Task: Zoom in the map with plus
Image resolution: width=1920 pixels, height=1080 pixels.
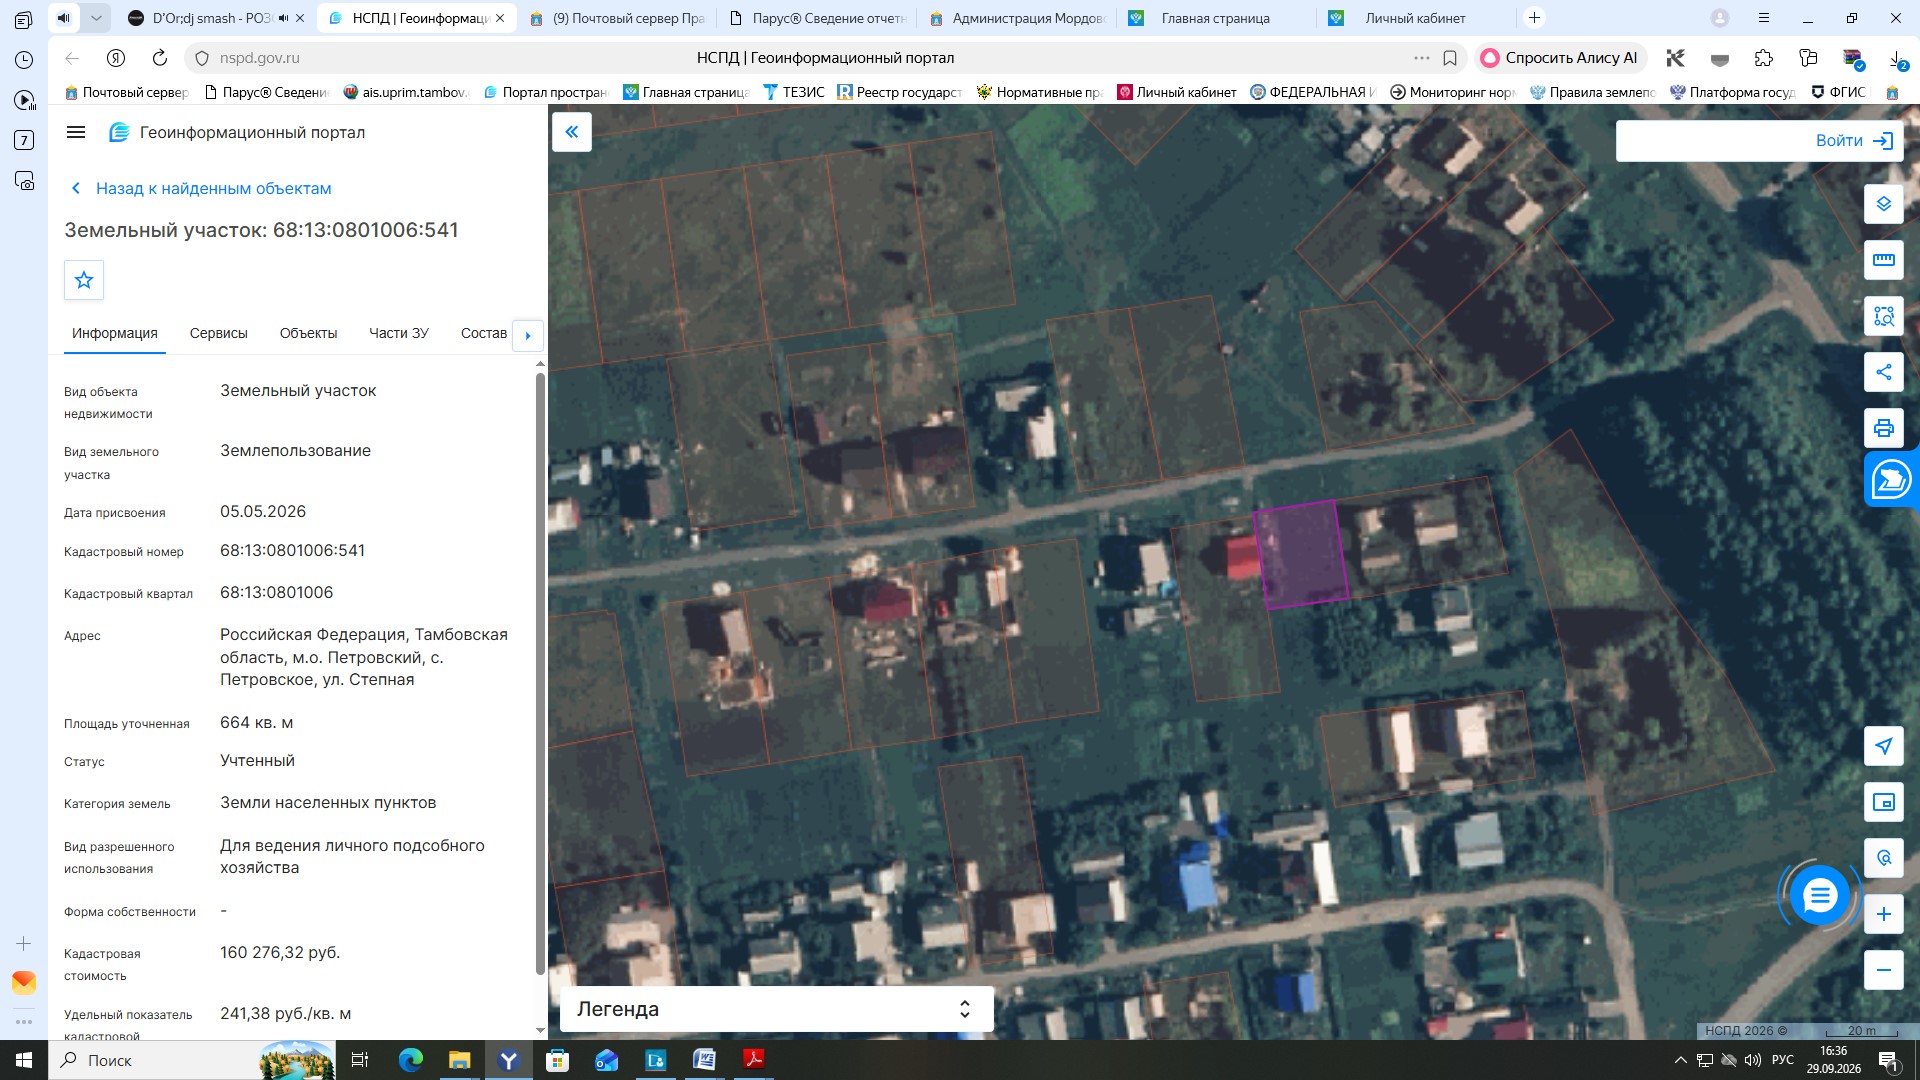Action: [x=1884, y=914]
